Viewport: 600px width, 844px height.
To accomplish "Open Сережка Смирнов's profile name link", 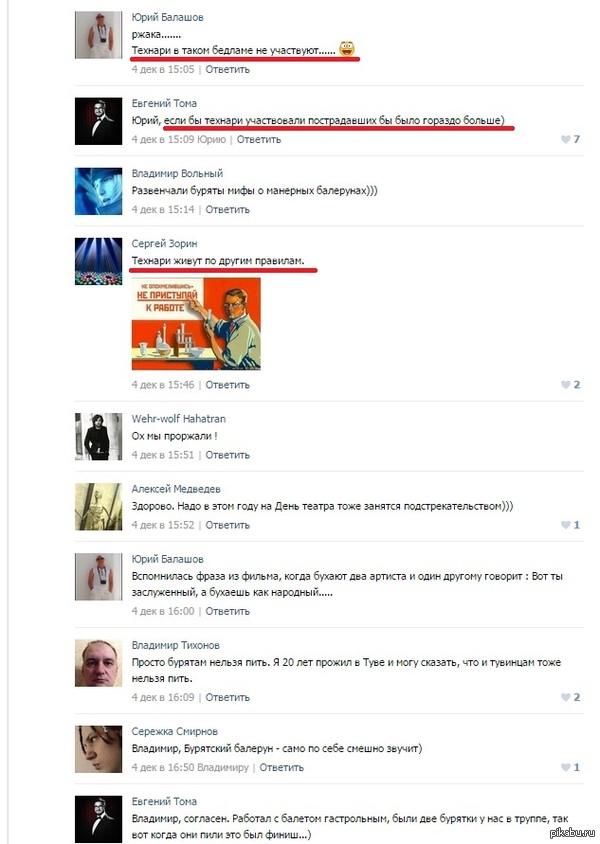I will click(x=175, y=731).
